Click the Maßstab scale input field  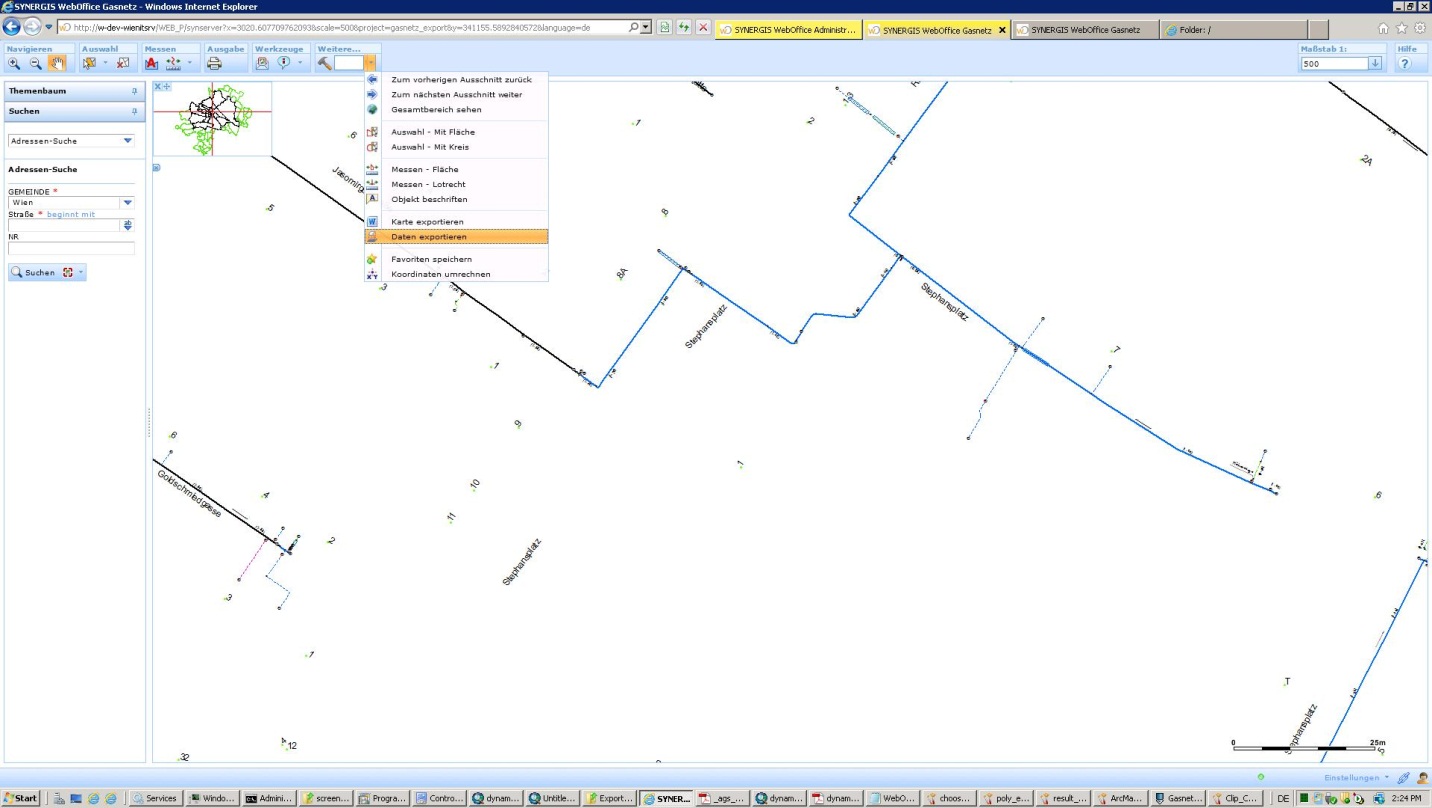click(x=1334, y=63)
